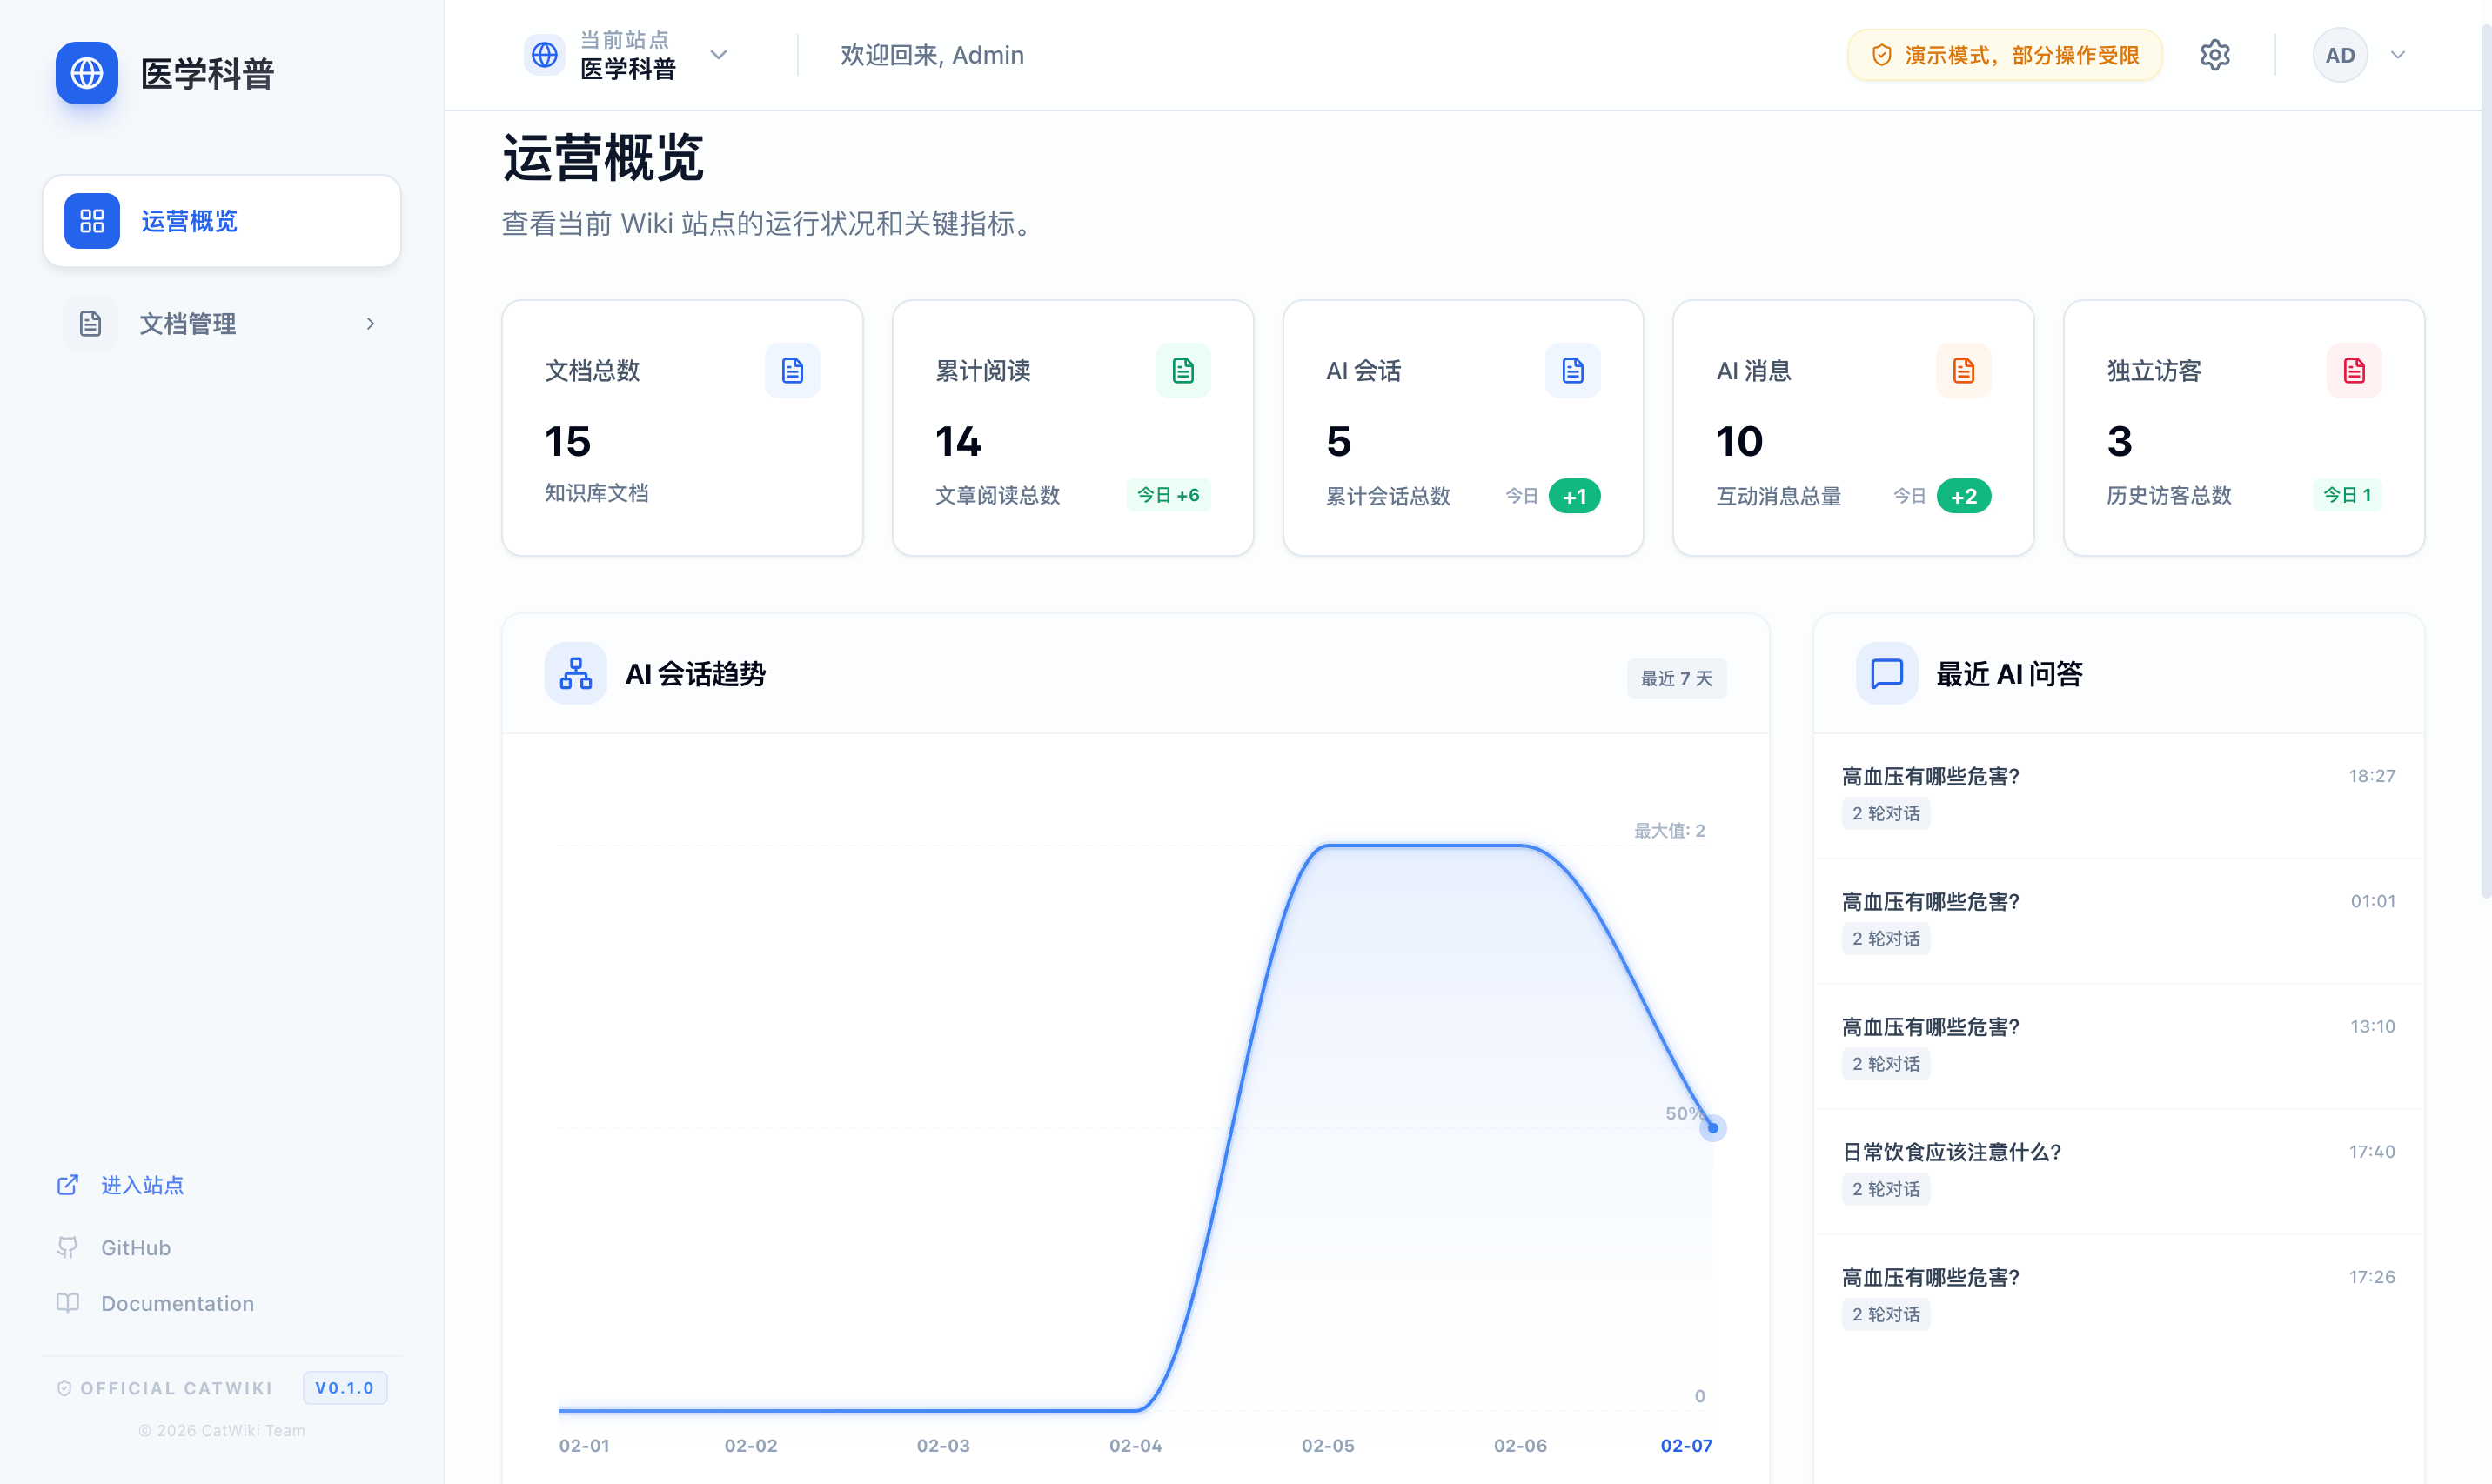
Task: Click the 今日 1 visitor badge
Action: point(2347,495)
